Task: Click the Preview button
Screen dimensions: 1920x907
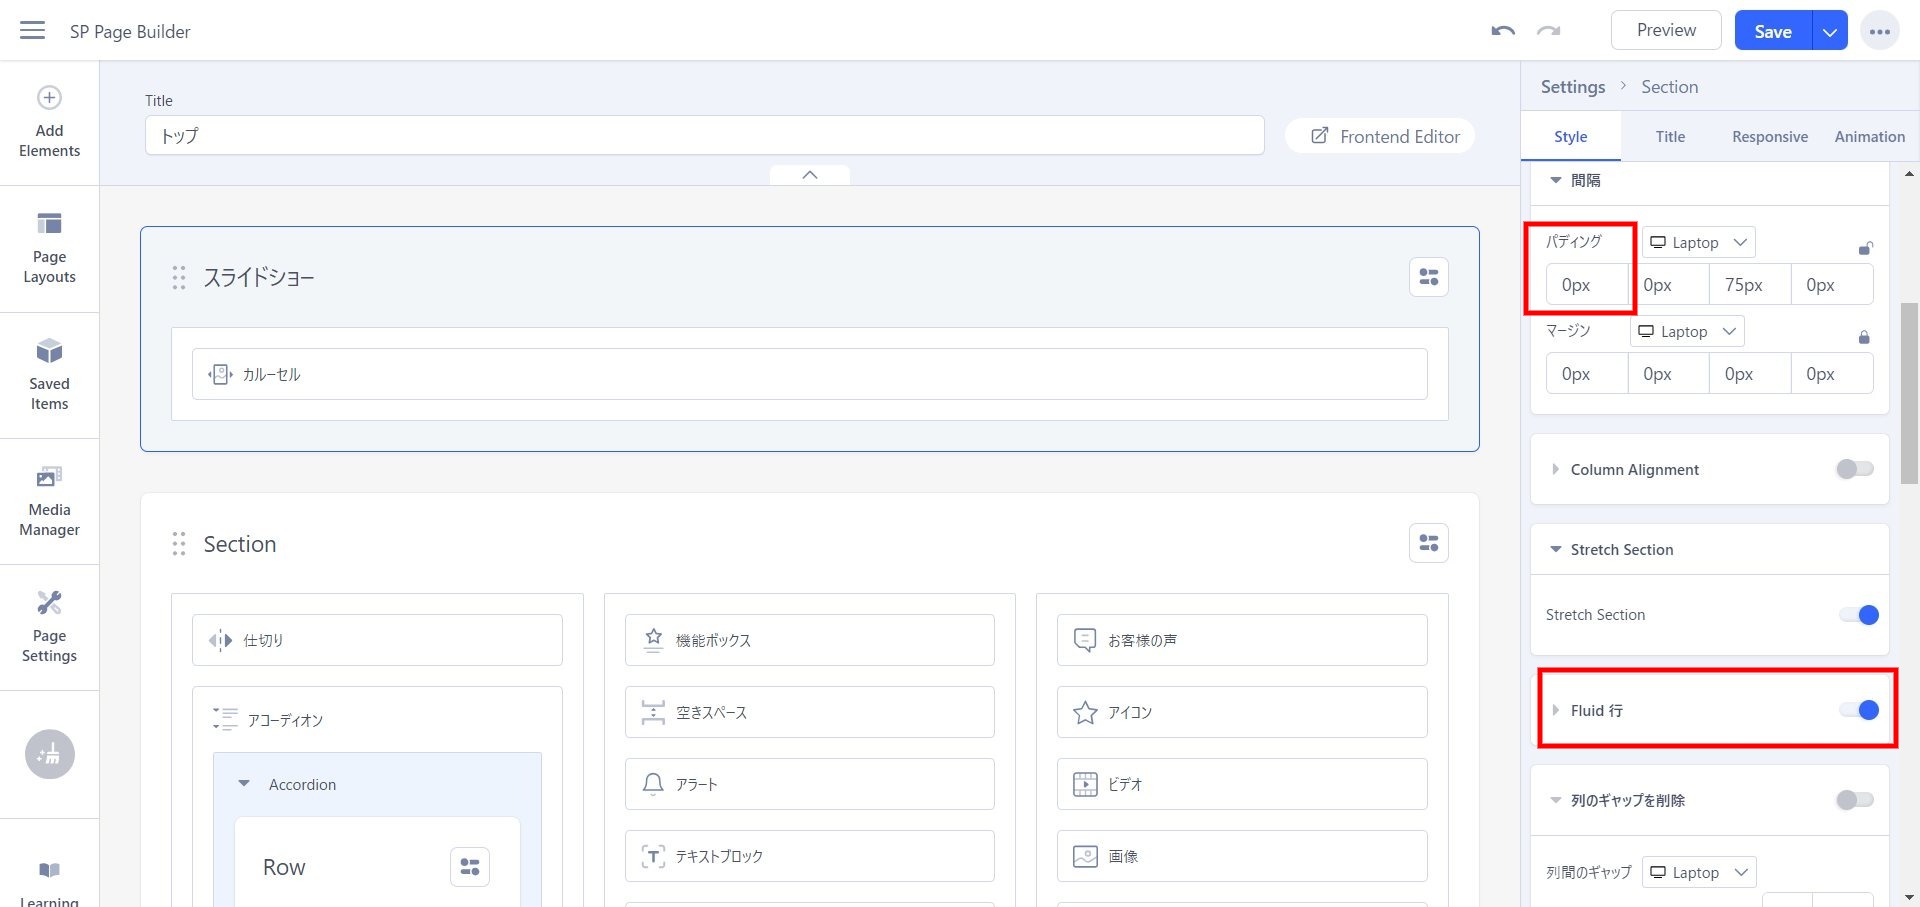Action: [1665, 31]
